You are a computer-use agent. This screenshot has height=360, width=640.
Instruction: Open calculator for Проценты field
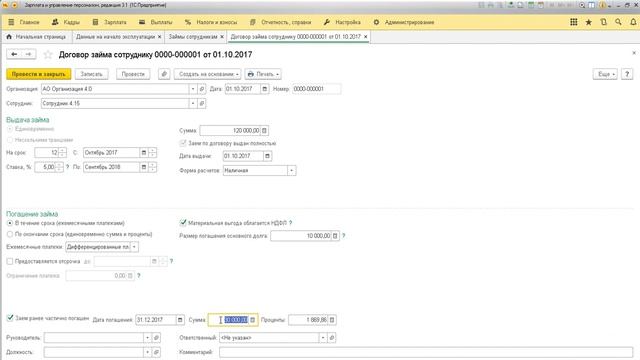pos(332,320)
